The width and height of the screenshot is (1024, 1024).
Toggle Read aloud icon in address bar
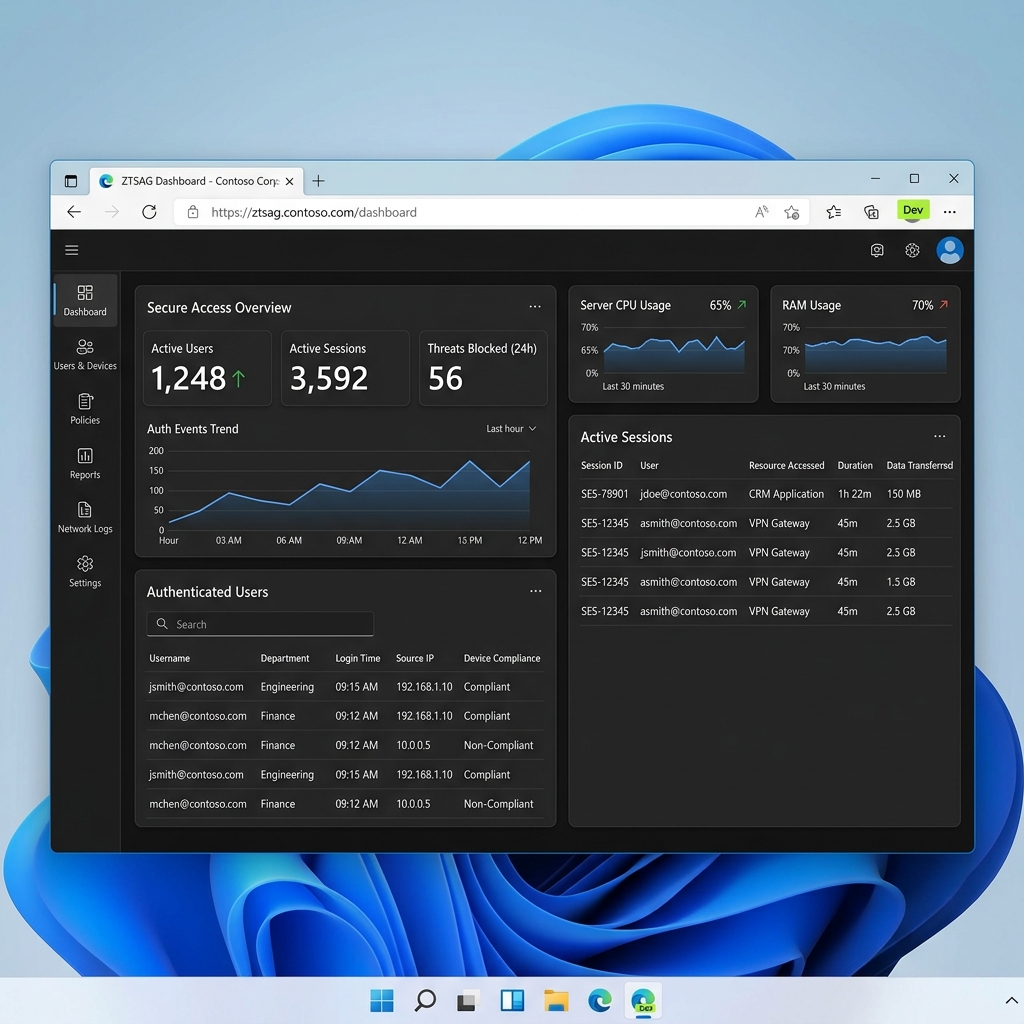point(761,212)
